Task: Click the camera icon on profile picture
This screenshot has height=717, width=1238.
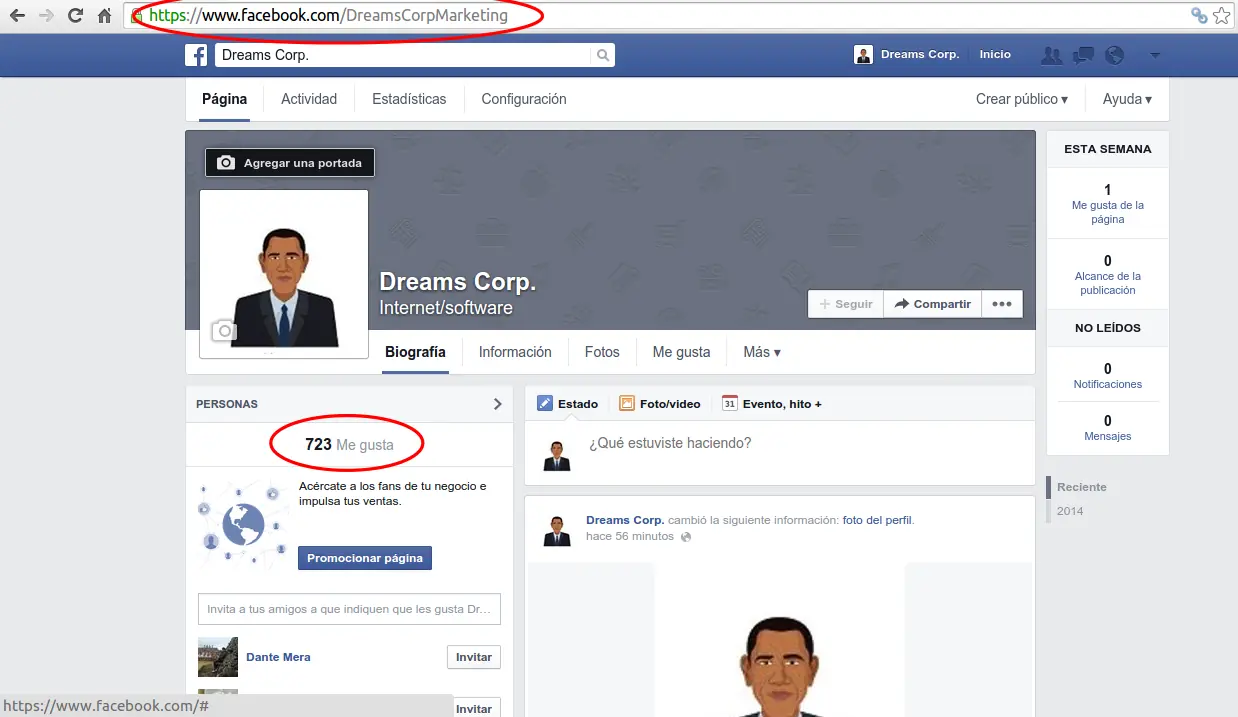Action: coord(225,330)
